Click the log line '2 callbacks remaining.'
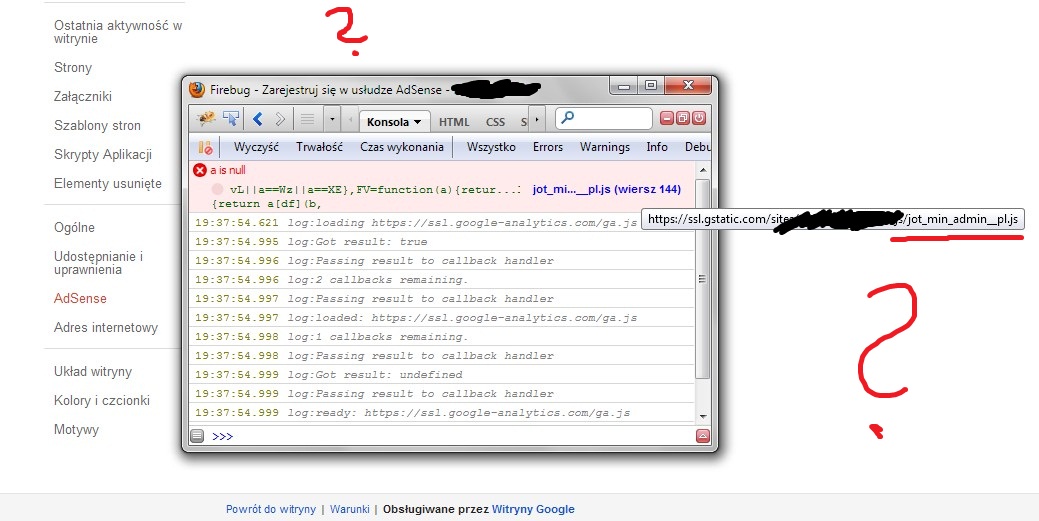 click(x=378, y=280)
